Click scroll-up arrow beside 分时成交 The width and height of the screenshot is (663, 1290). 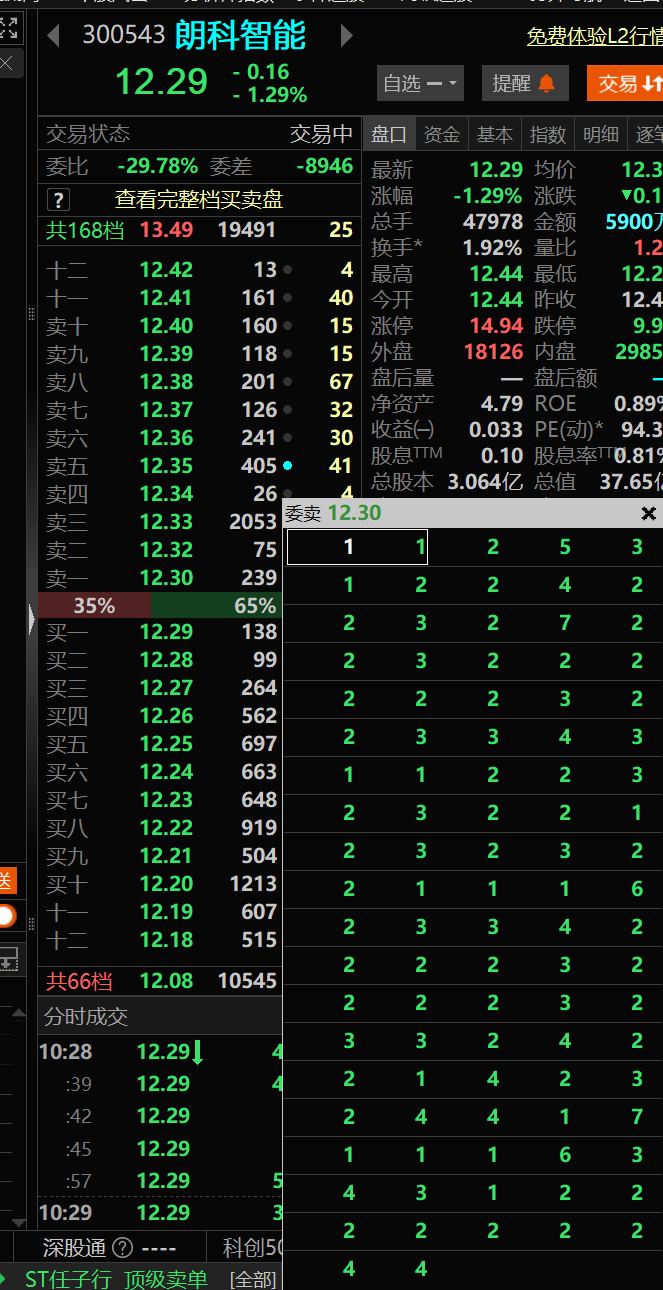pos(19,1013)
